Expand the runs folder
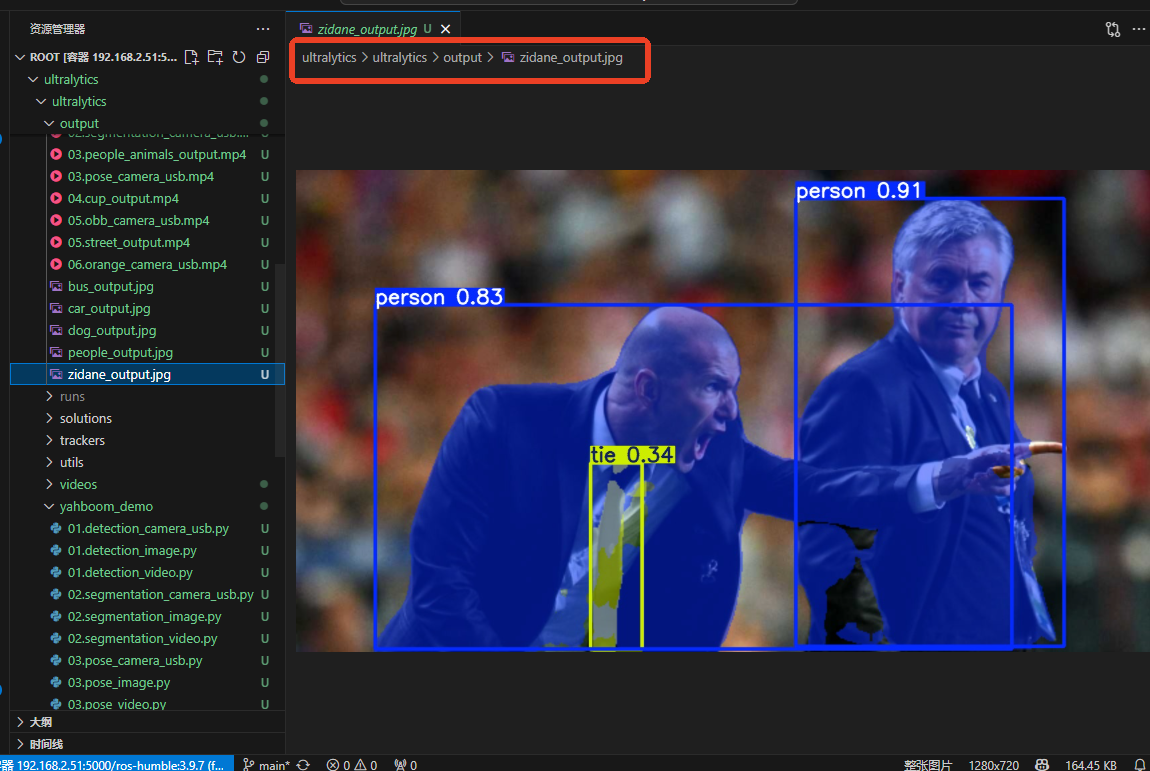 [x=49, y=396]
